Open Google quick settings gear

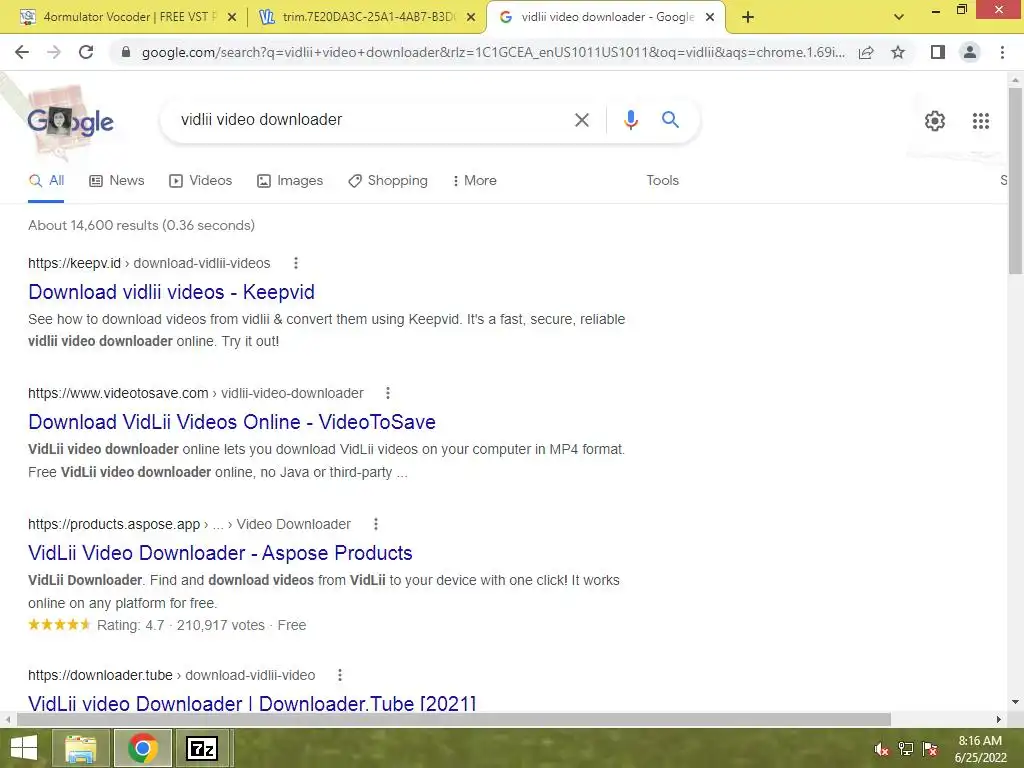pos(935,121)
